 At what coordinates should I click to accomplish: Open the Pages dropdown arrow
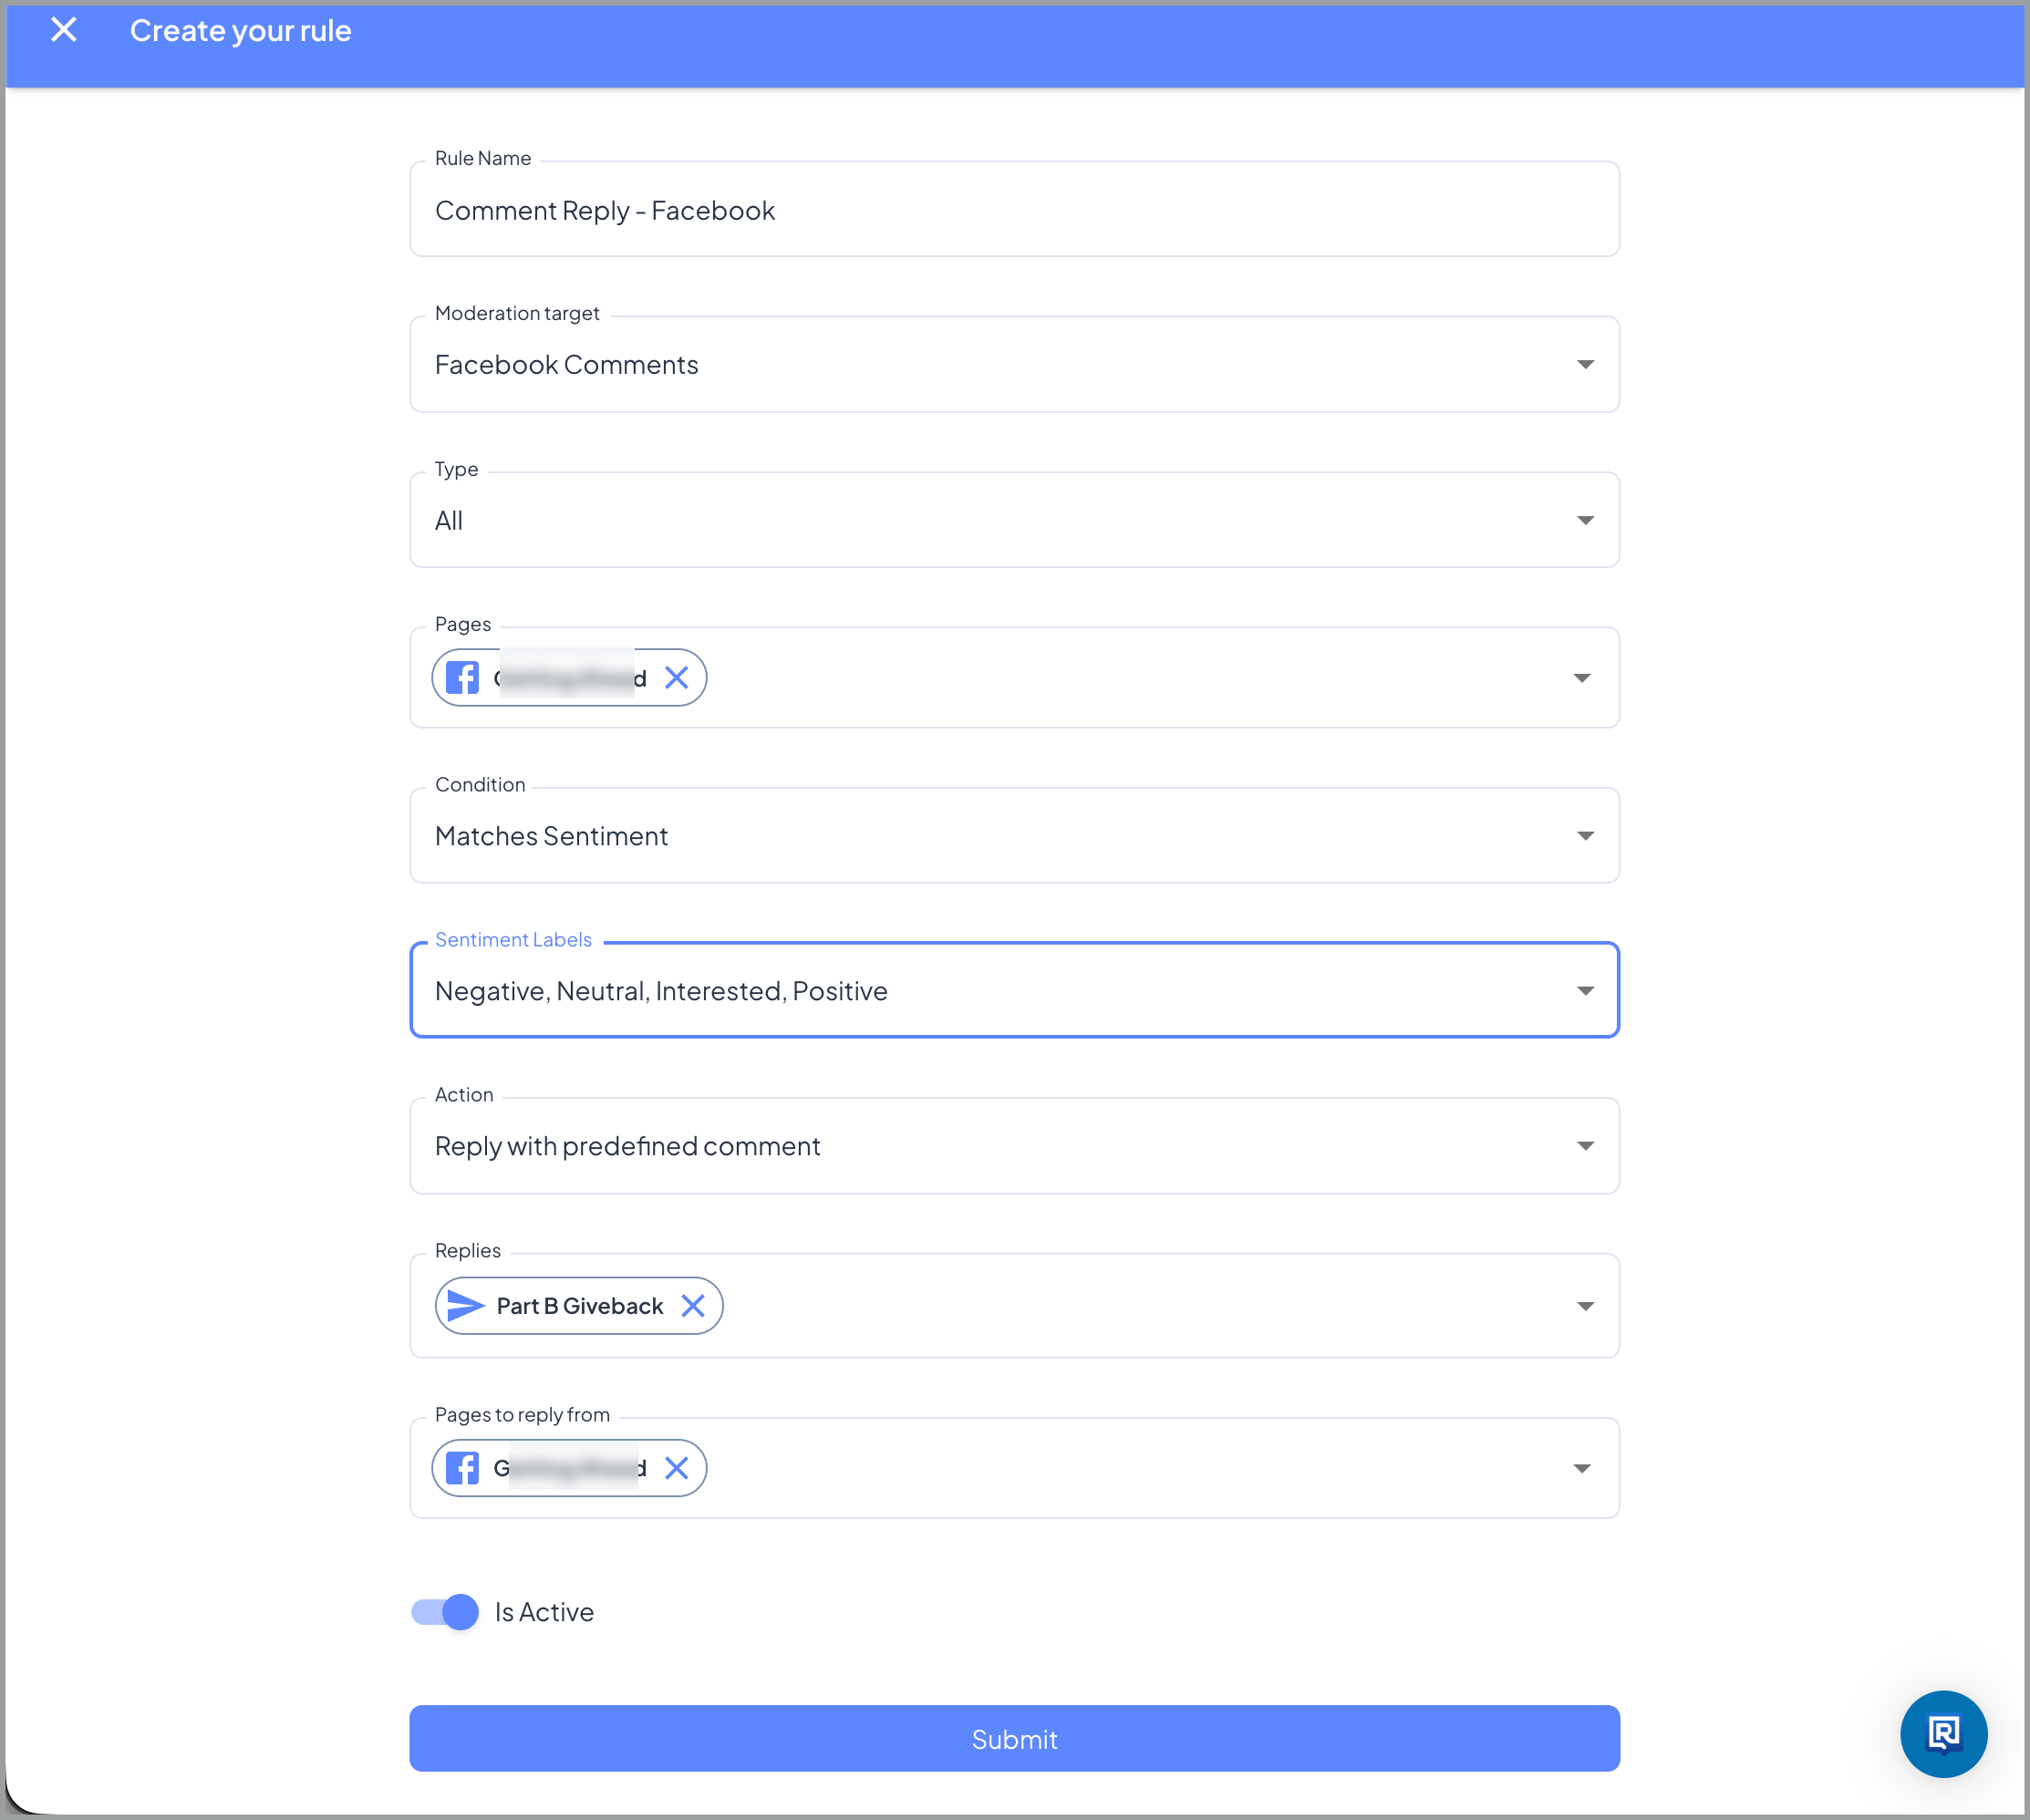click(1581, 678)
